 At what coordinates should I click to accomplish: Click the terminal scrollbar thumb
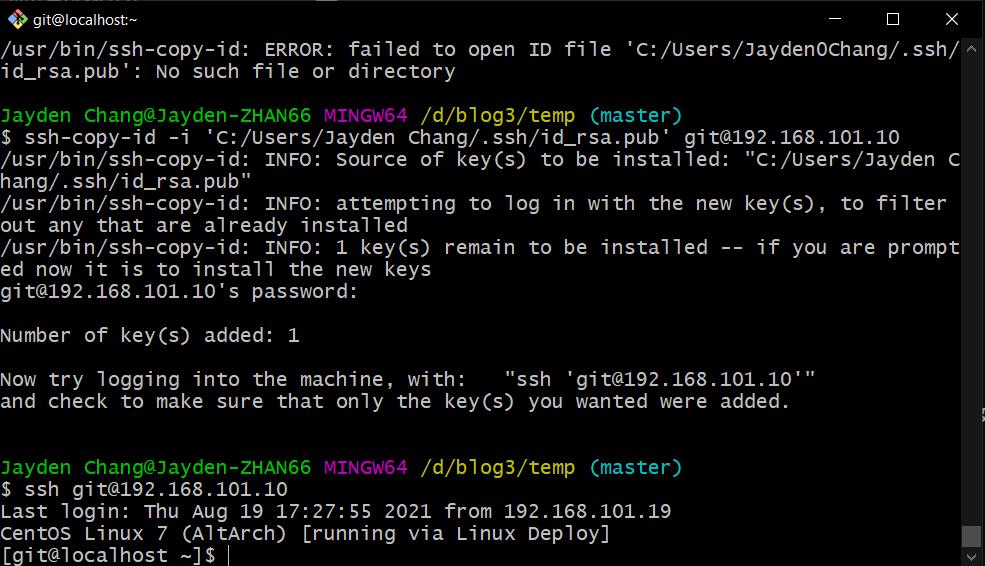tap(971, 536)
